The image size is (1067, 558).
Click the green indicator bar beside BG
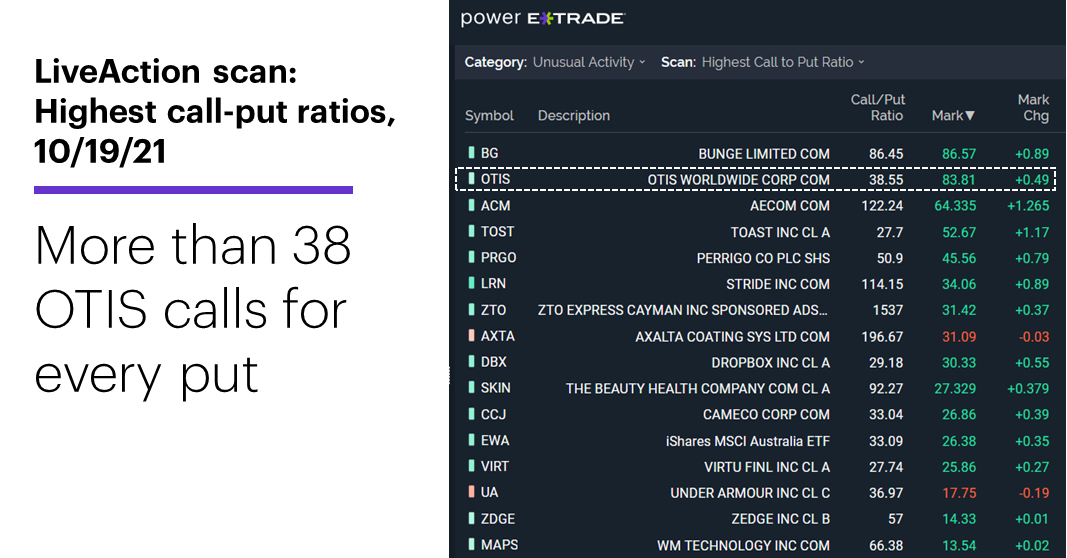pos(471,152)
